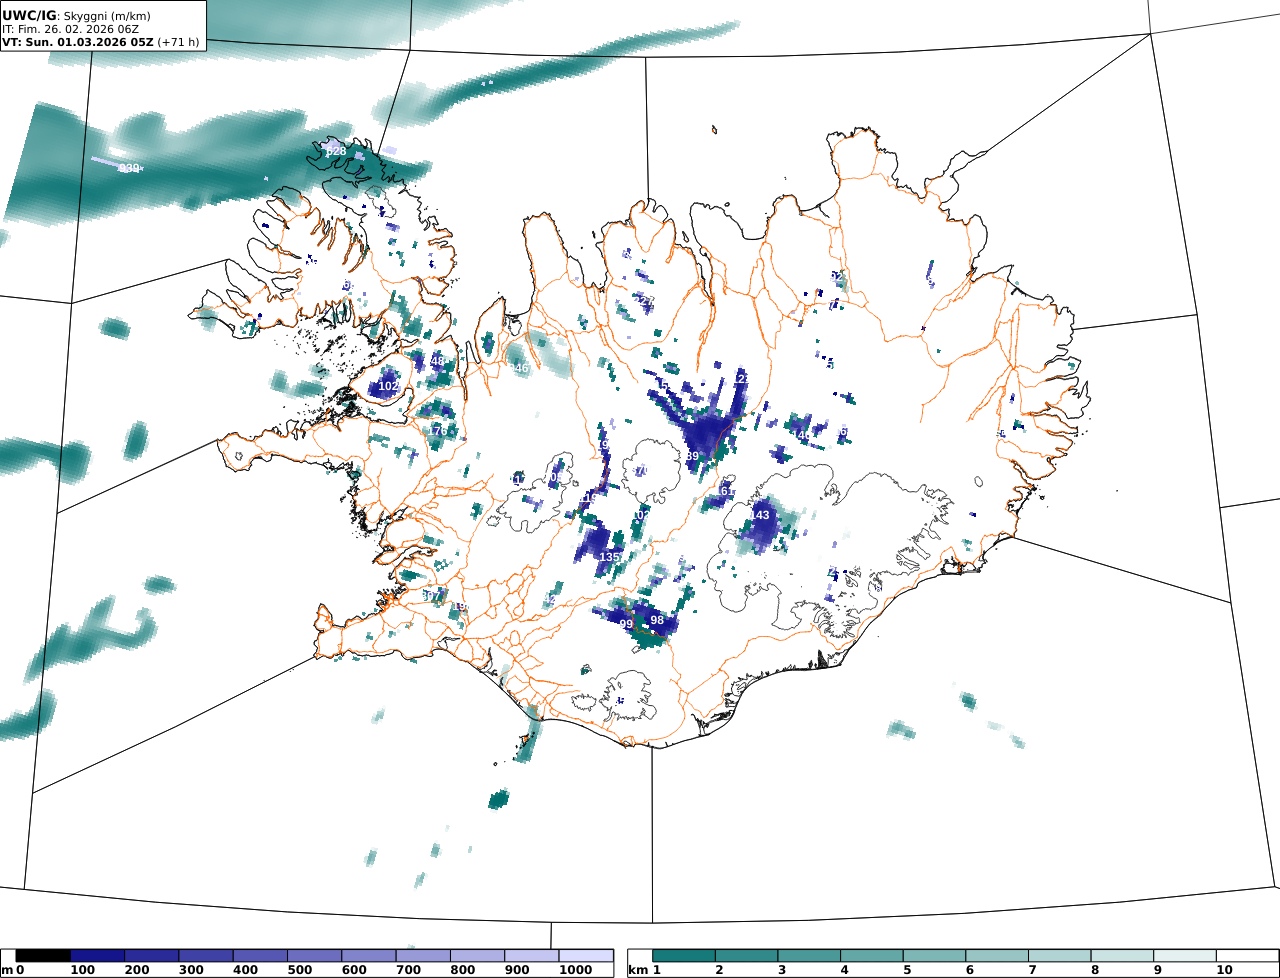Click the '200' label on the metre legend

(136, 970)
